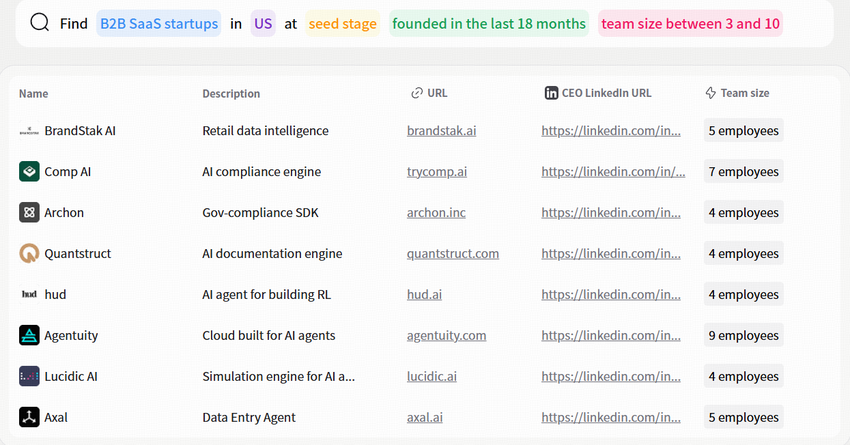Select the B2B SaaS startups filter chip
This screenshot has height=445, width=850.
(x=158, y=24)
